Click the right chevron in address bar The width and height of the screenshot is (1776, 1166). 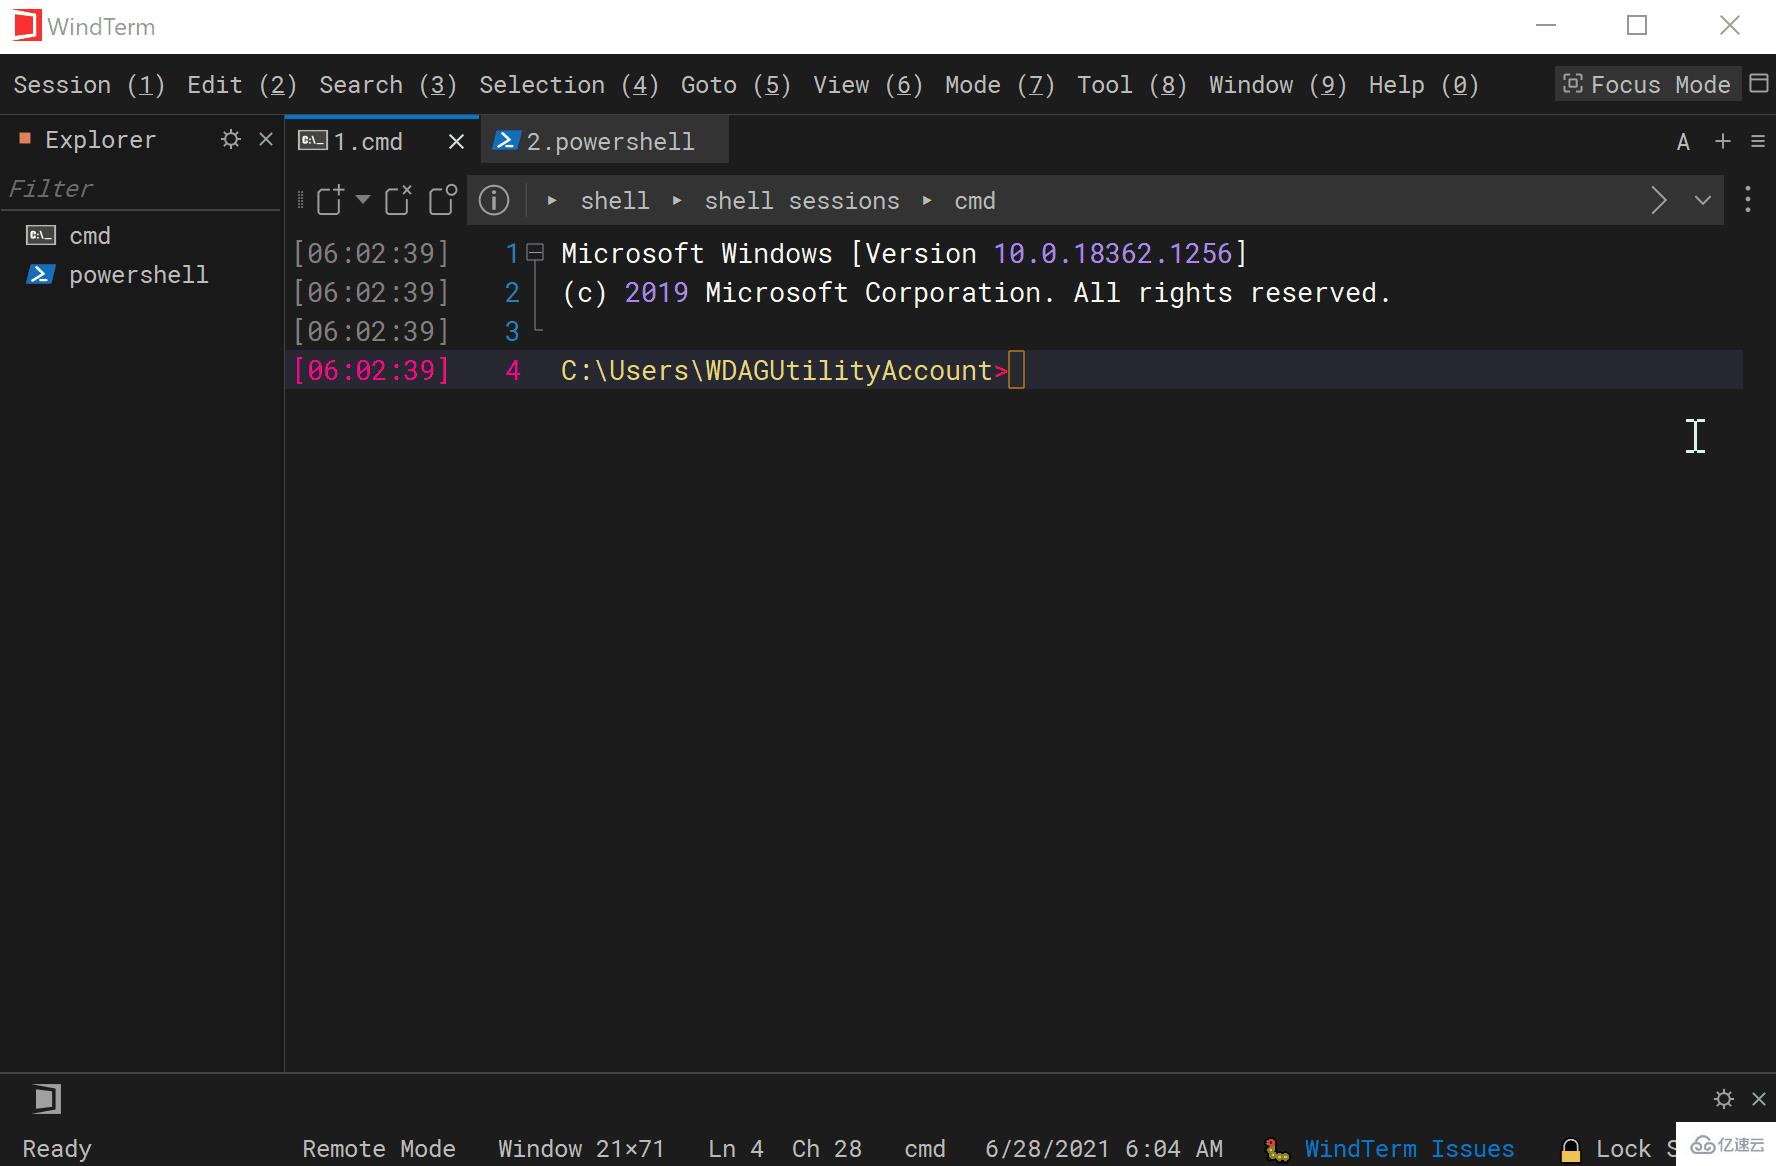pos(1659,200)
